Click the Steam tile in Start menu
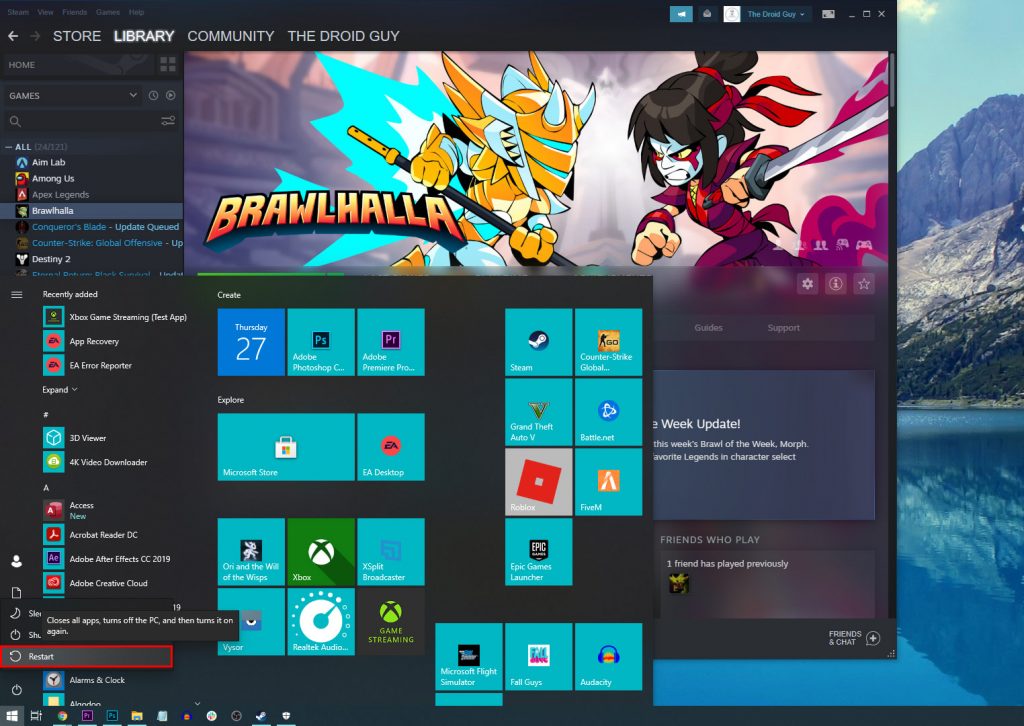This screenshot has width=1024, height=726. [539, 342]
